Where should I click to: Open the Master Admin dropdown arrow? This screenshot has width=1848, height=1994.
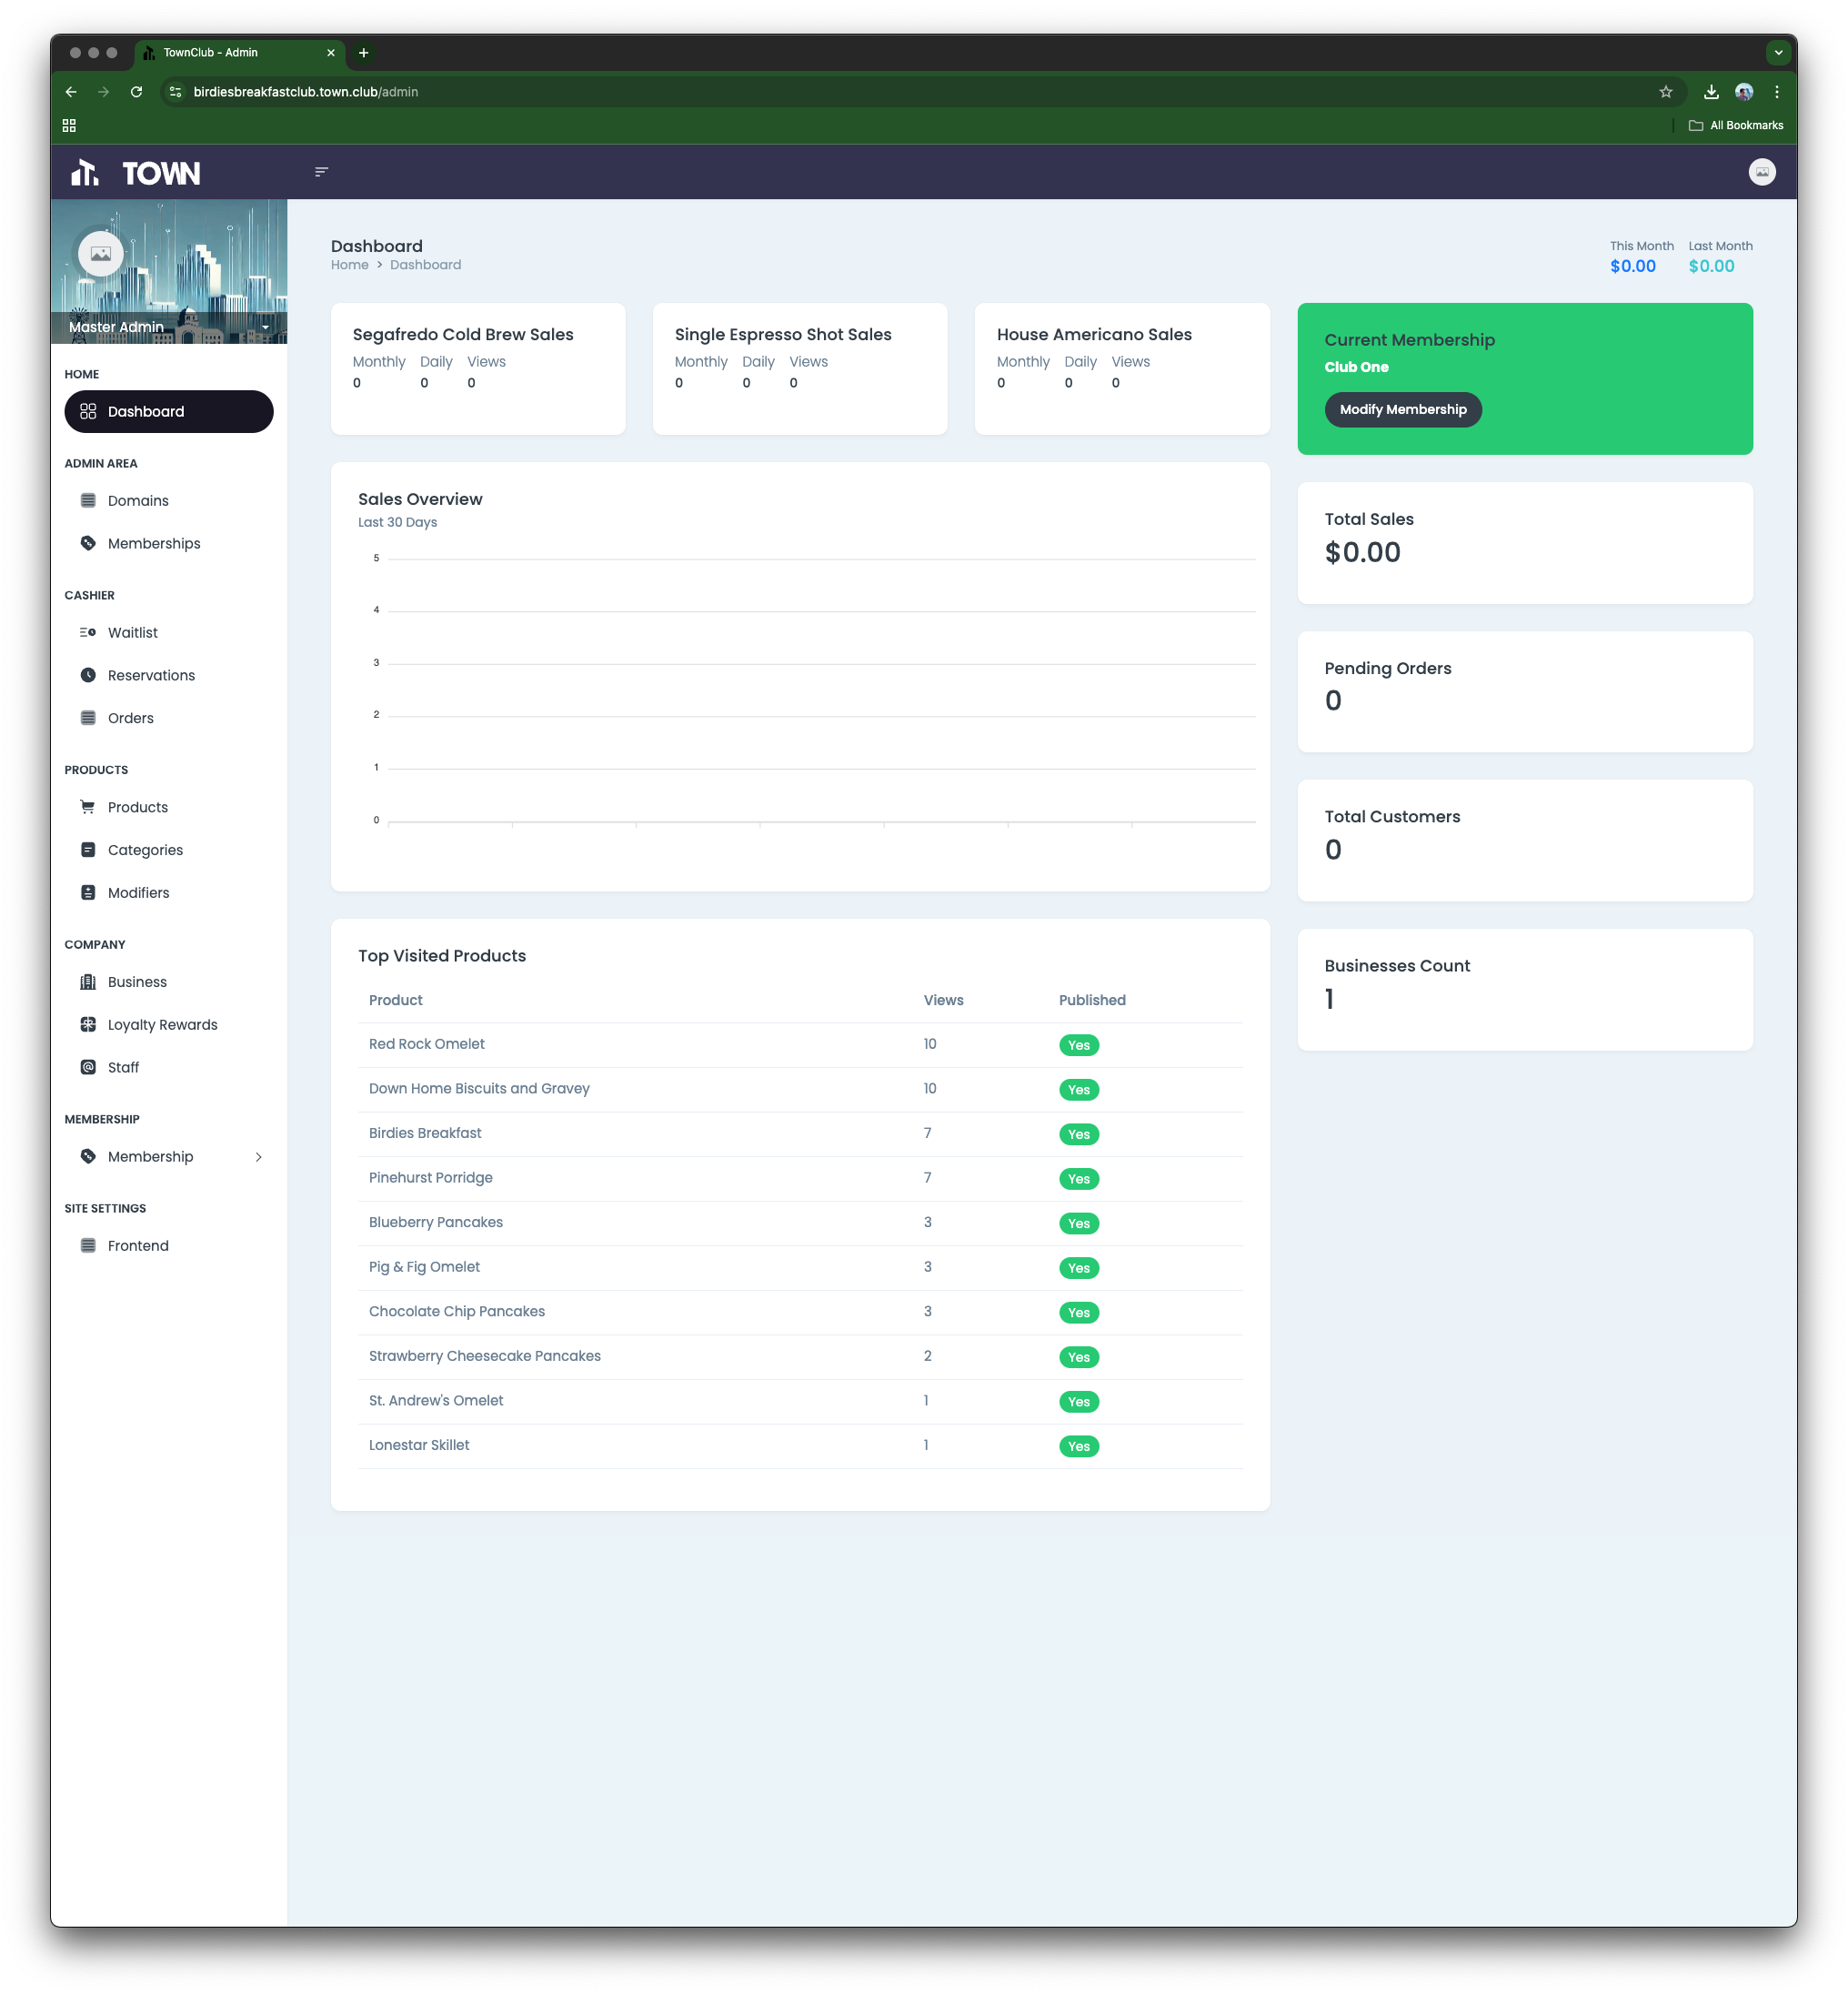pos(265,328)
